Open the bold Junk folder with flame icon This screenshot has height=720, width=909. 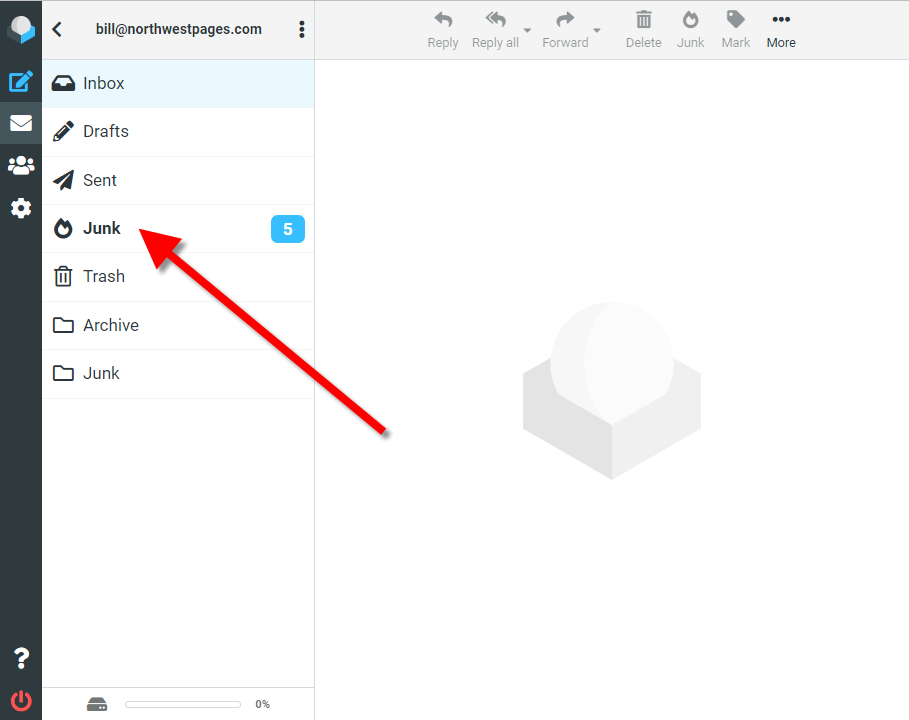[x=178, y=228]
